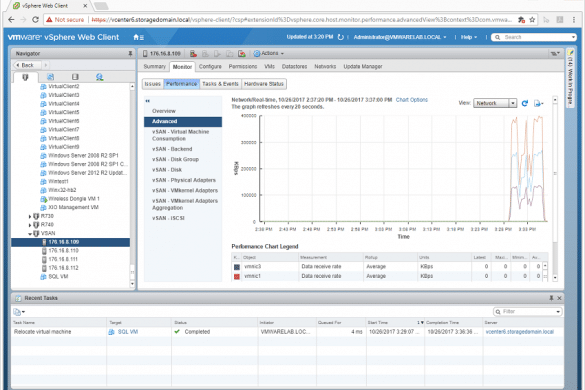Screen dimensions: 585x390
Task: Click the red vmnic1 legend color swatch
Action: [237, 276]
